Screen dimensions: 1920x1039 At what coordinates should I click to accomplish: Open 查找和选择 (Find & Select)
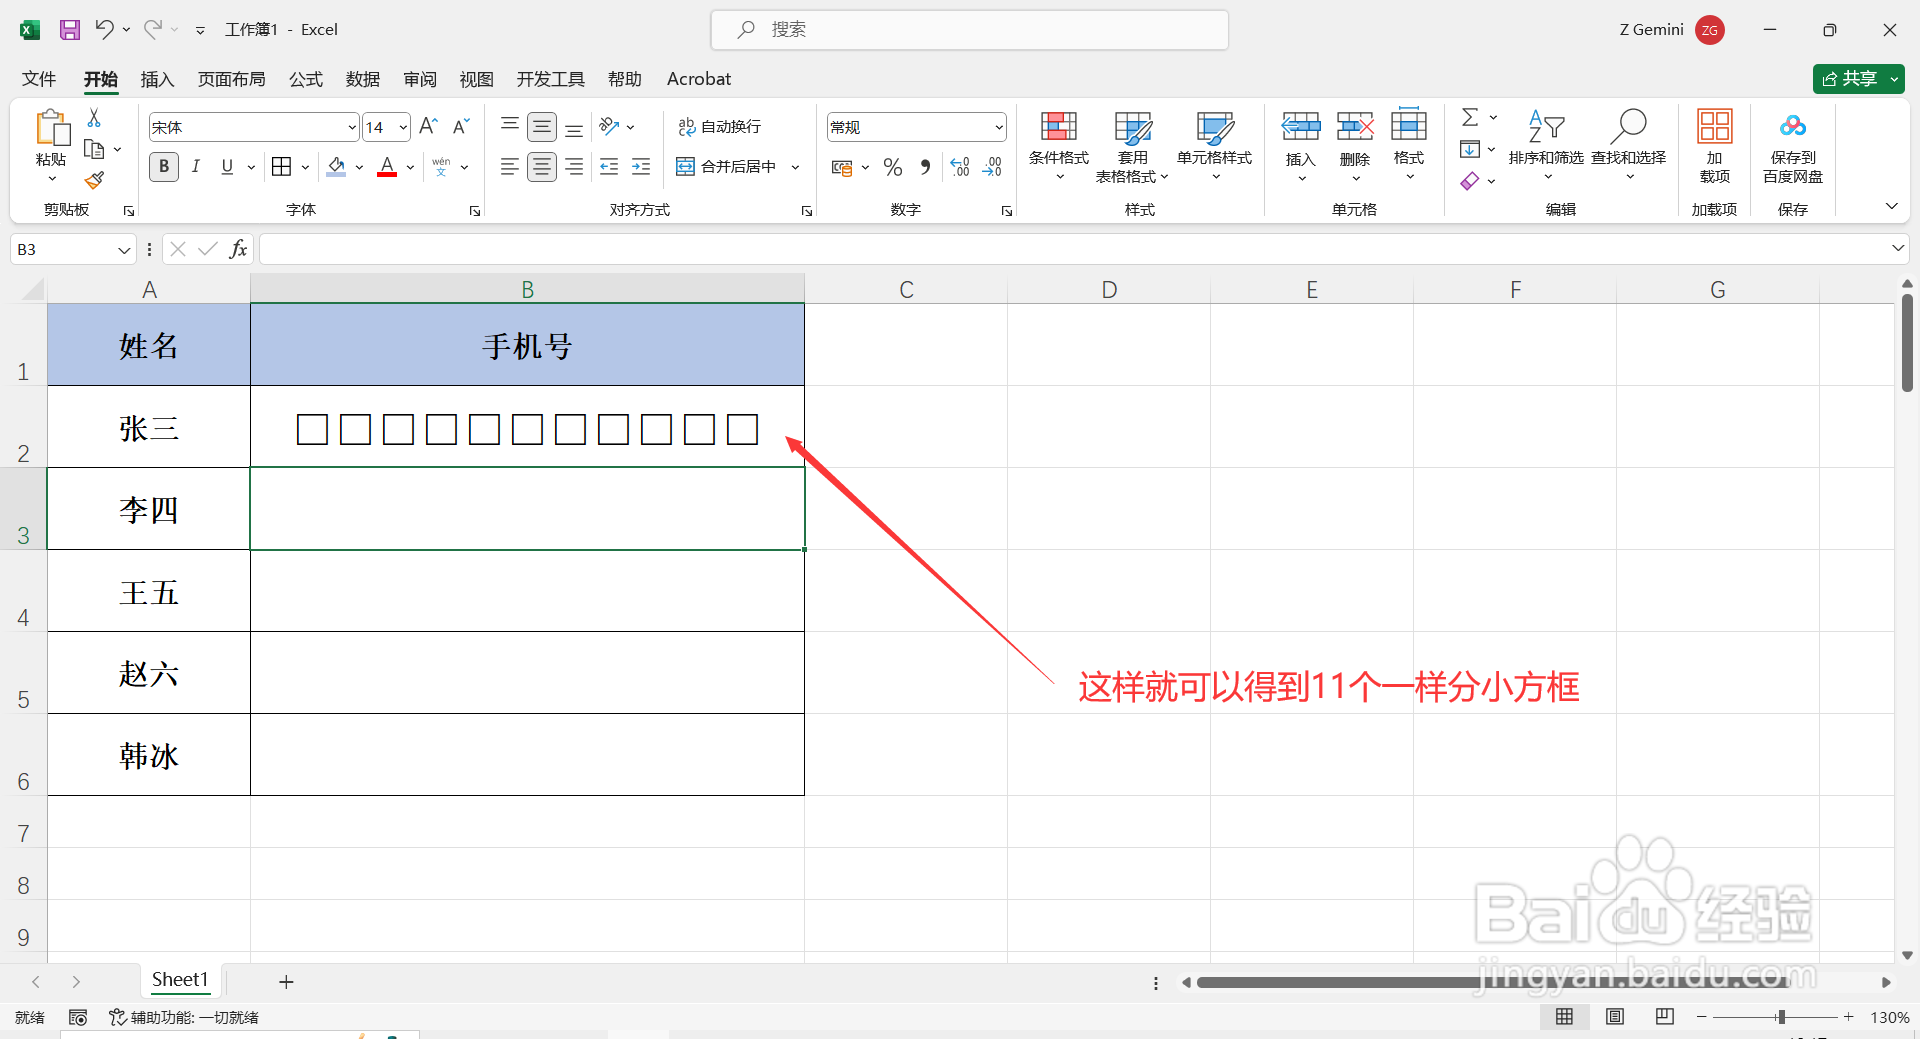(x=1628, y=145)
